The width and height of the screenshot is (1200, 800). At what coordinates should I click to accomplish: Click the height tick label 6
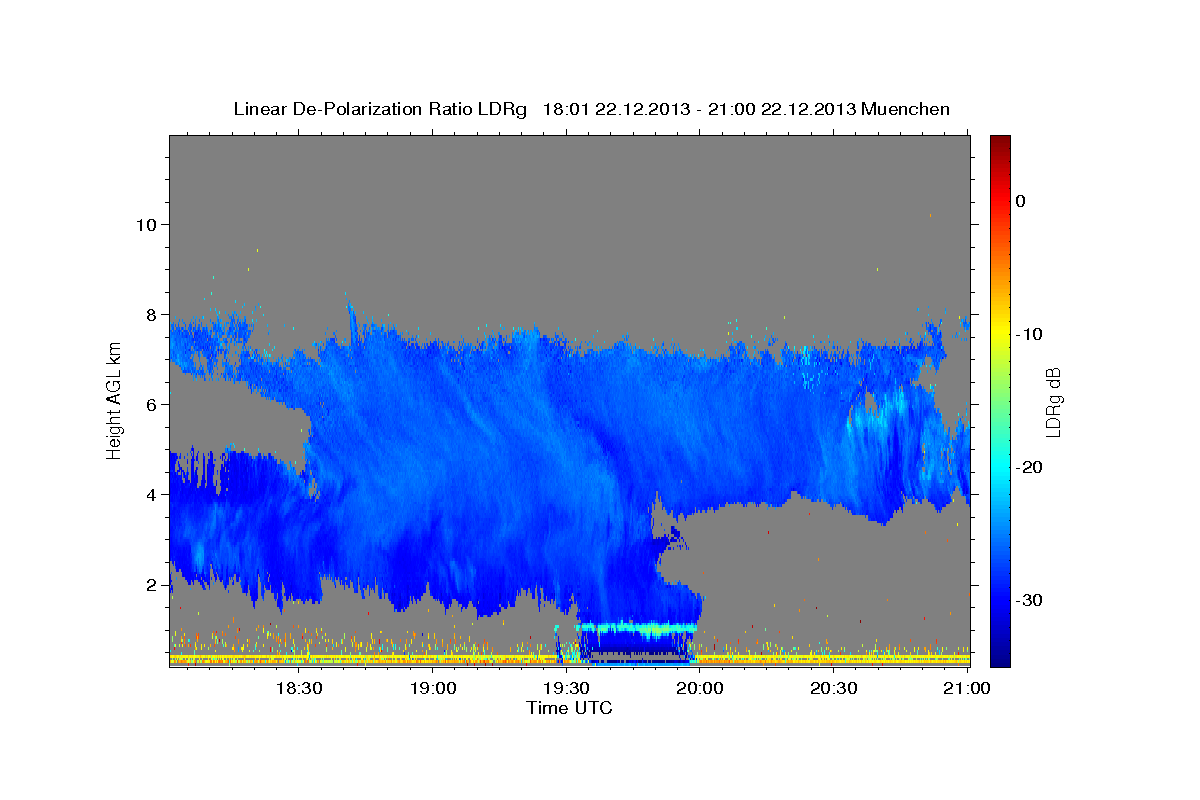[152, 404]
